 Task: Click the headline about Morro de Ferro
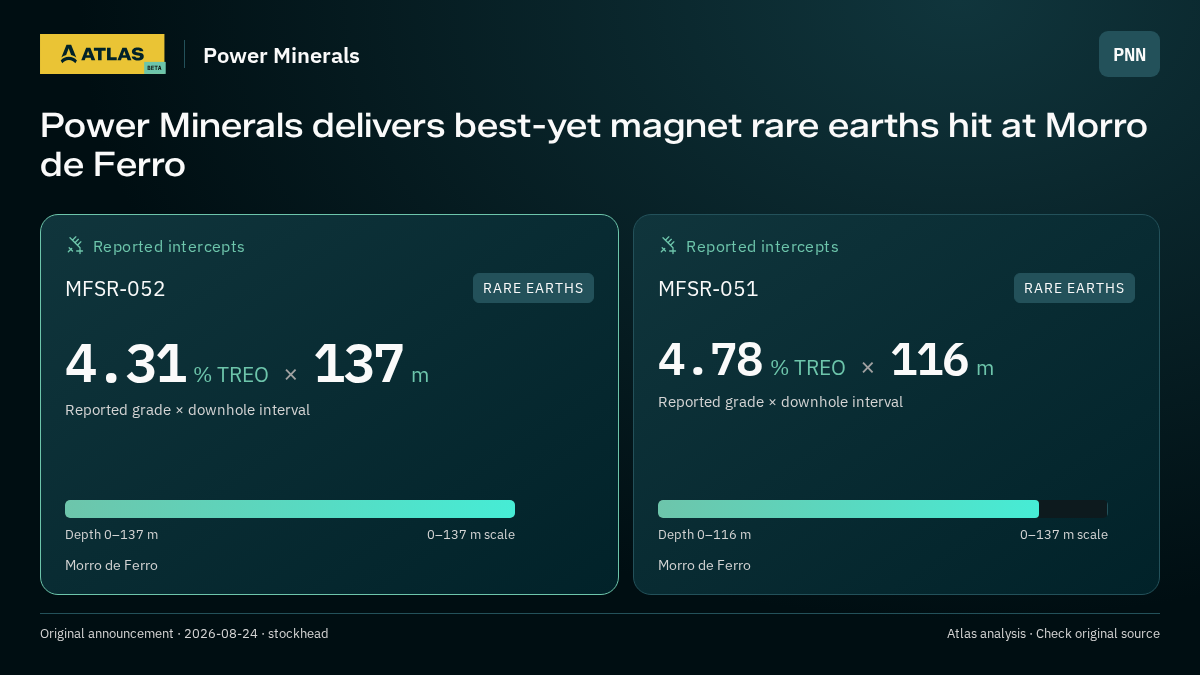tap(593, 145)
